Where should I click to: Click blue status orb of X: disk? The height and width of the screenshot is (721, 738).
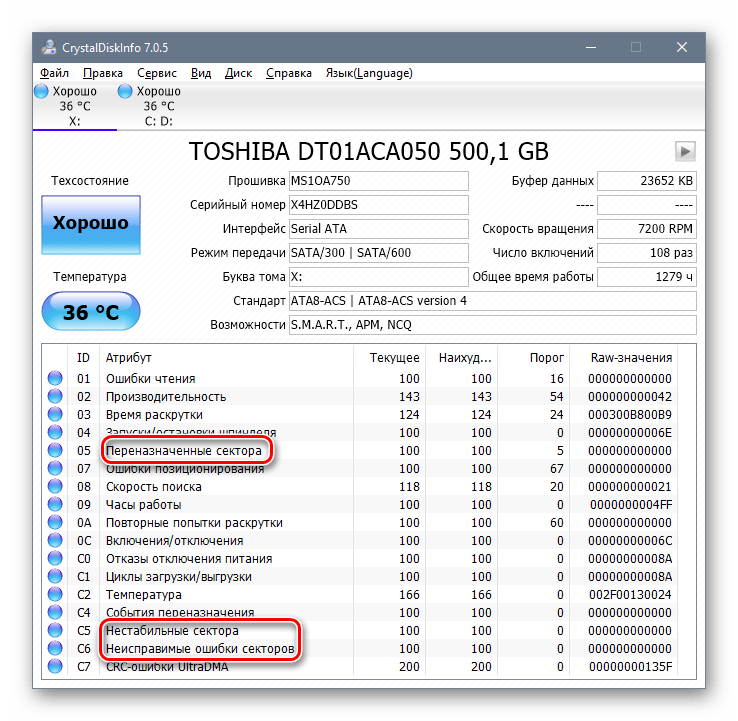pyautogui.click(x=41, y=91)
